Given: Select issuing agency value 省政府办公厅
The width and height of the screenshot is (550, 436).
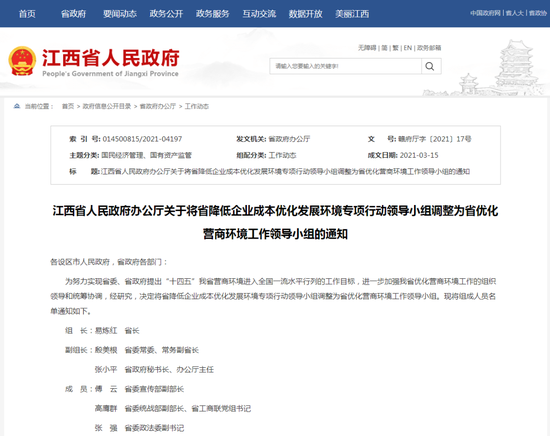Looking at the screenshot, I should (x=289, y=139).
